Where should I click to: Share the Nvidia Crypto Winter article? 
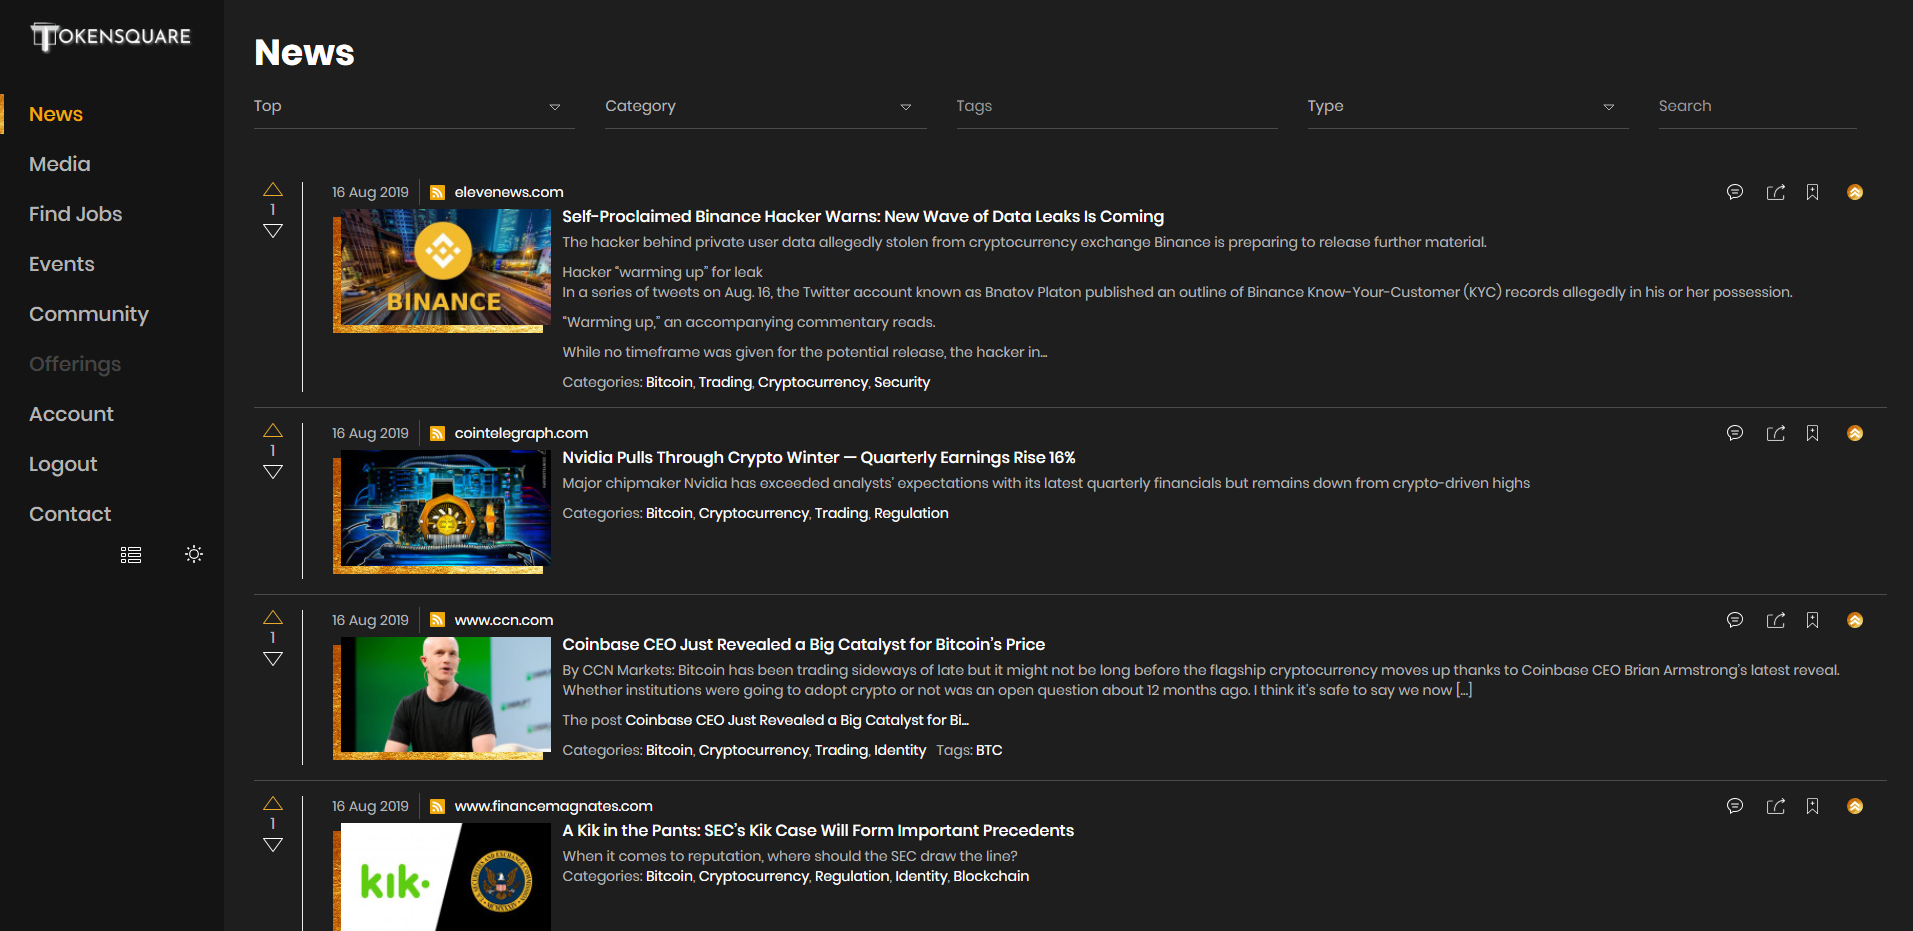pos(1775,433)
